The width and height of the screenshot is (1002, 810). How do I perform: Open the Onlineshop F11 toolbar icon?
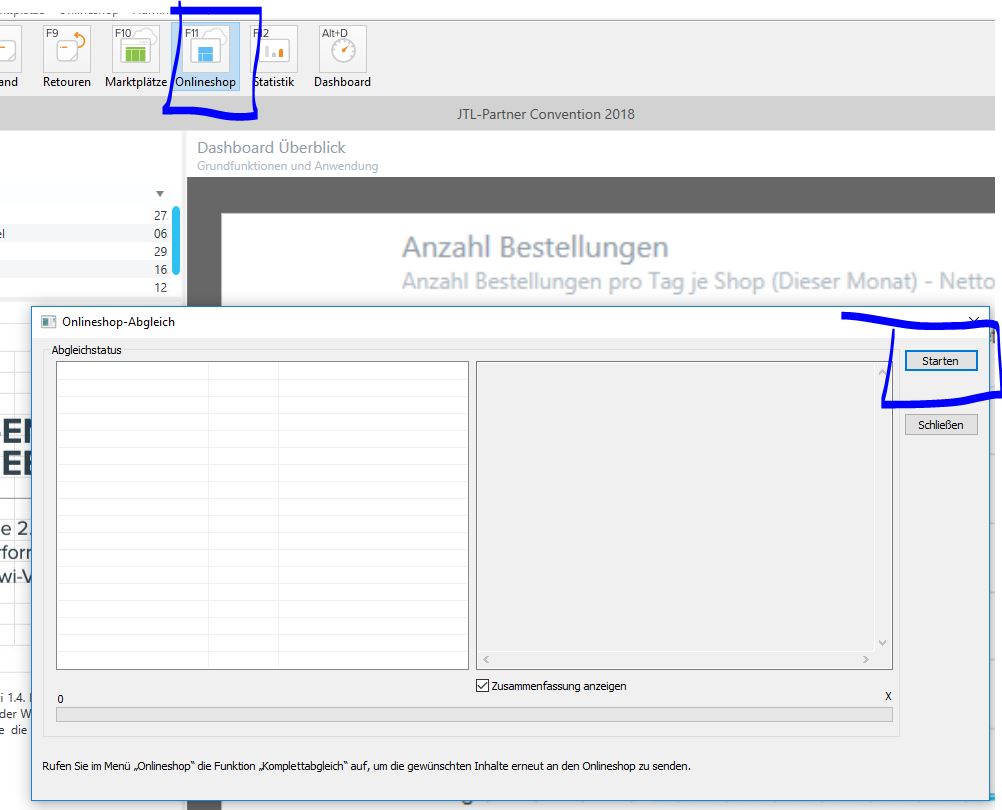(x=205, y=57)
